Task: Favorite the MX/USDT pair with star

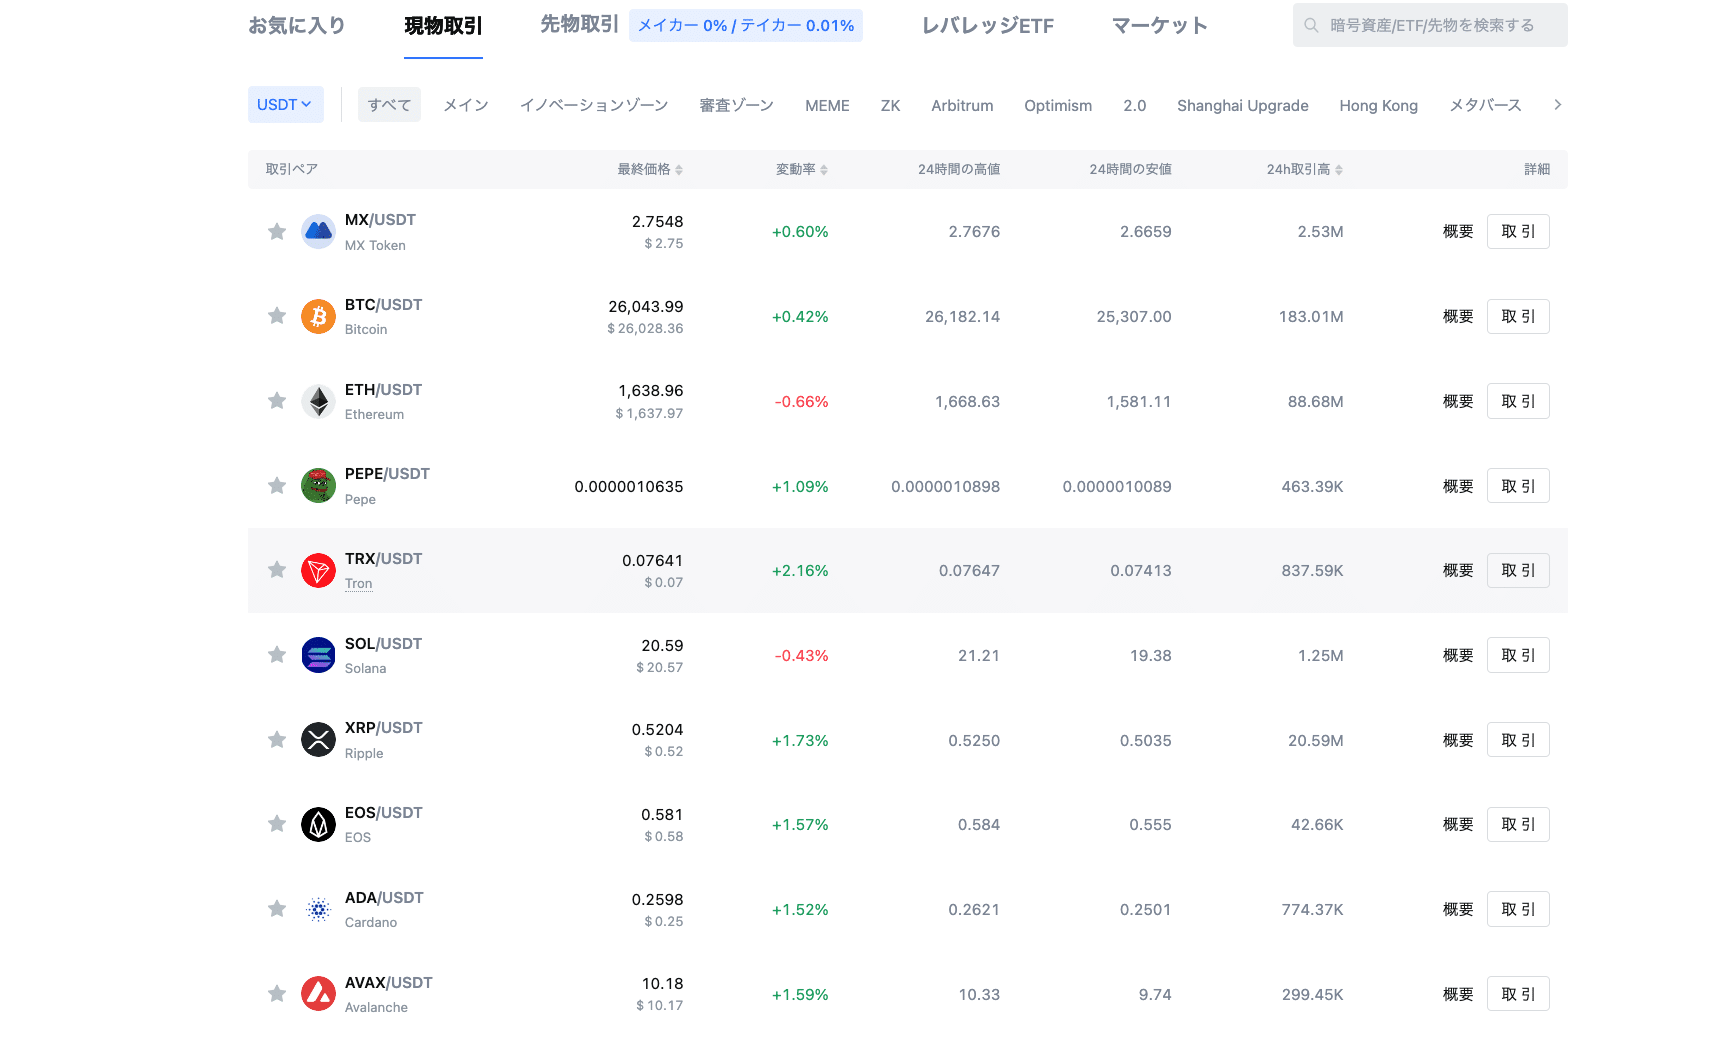Action: pyautogui.click(x=277, y=232)
